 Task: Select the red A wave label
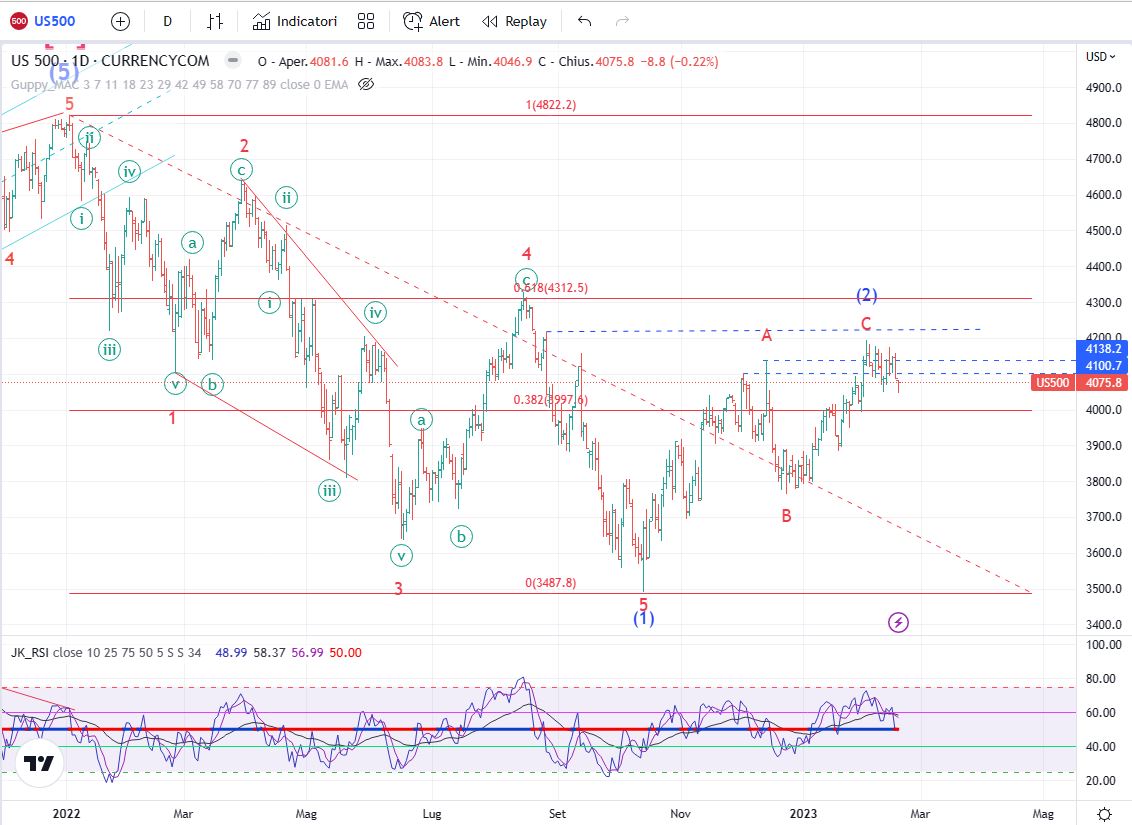(767, 336)
